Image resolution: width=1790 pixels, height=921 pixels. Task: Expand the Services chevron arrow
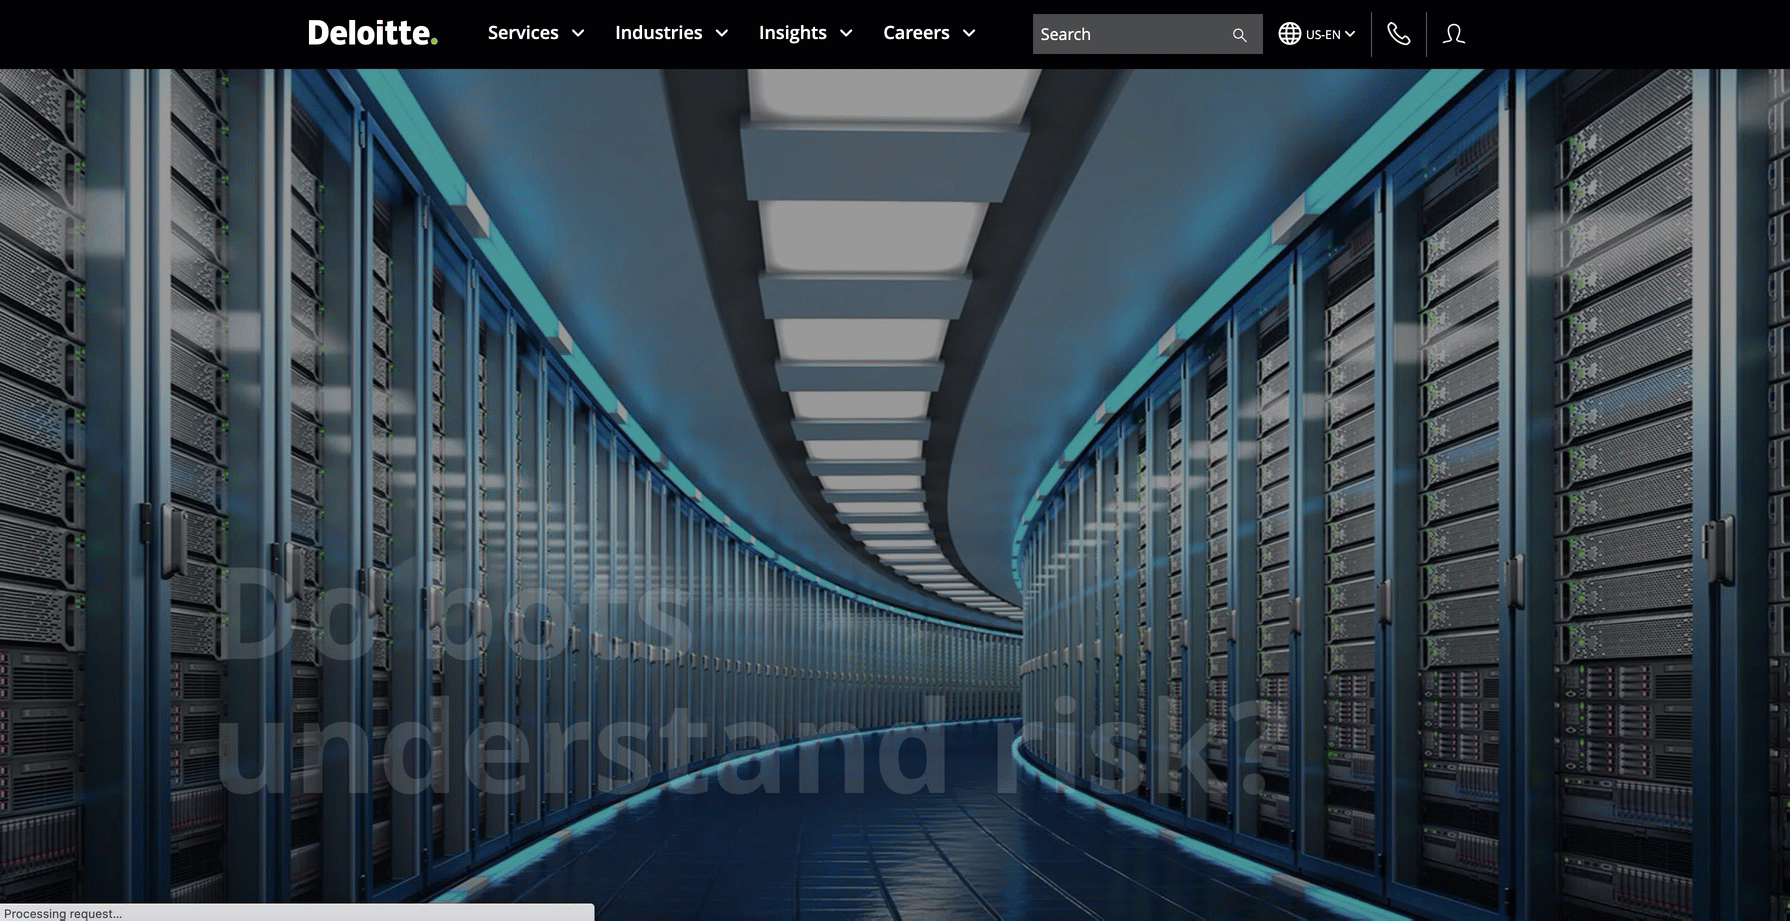[x=578, y=34]
